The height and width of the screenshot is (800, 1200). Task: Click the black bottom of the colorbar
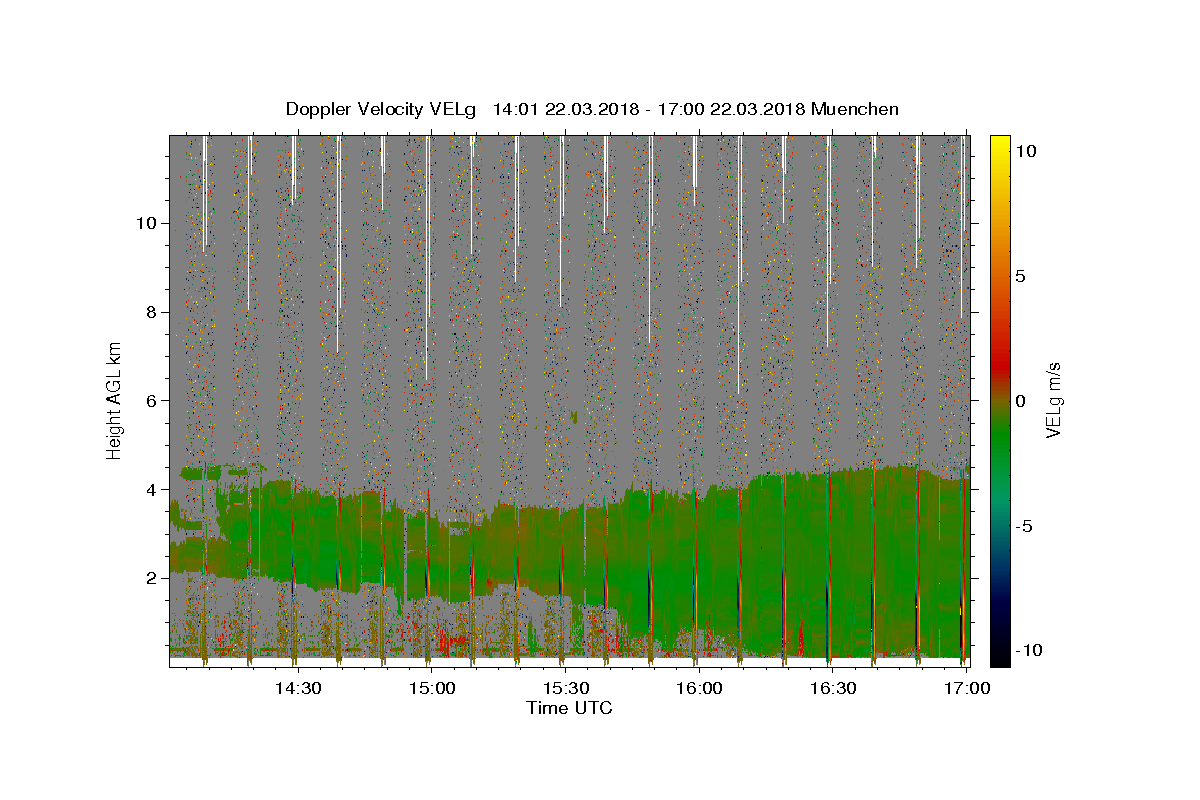(999, 657)
